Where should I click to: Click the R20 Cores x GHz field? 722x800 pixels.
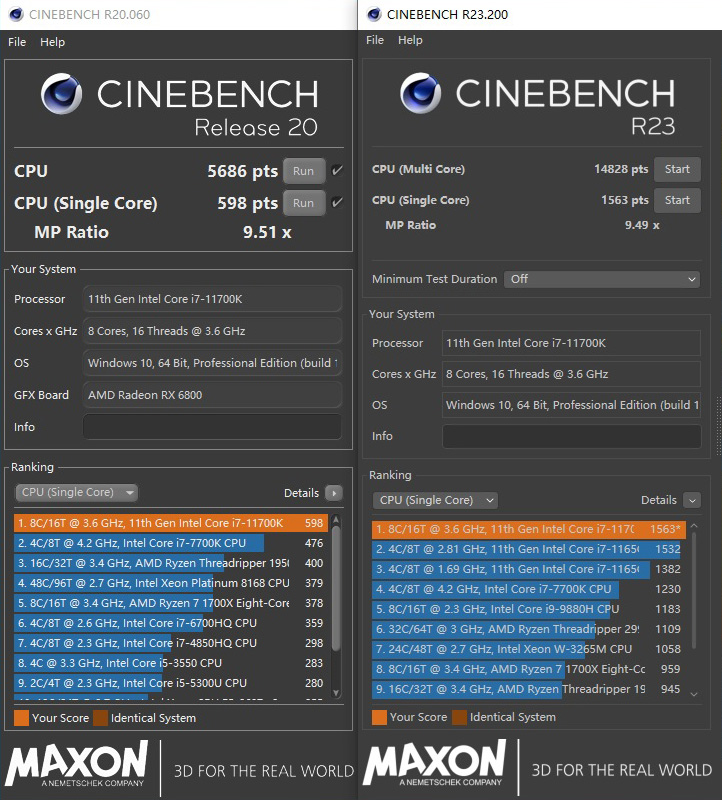(212, 331)
